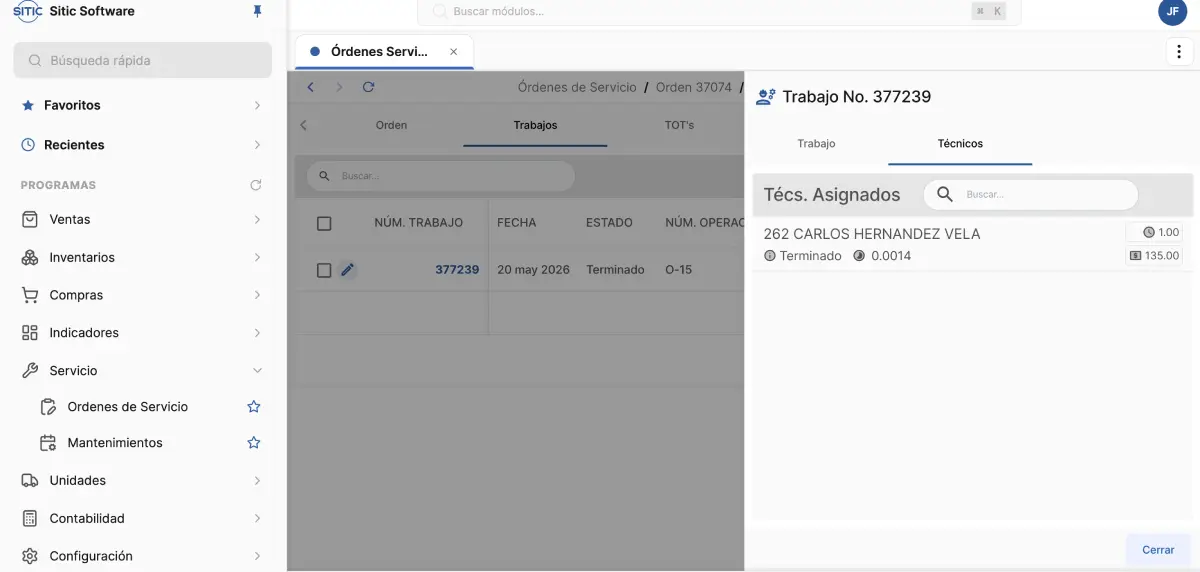Expand the Recientes section
The image size is (1200, 572).
[257, 145]
